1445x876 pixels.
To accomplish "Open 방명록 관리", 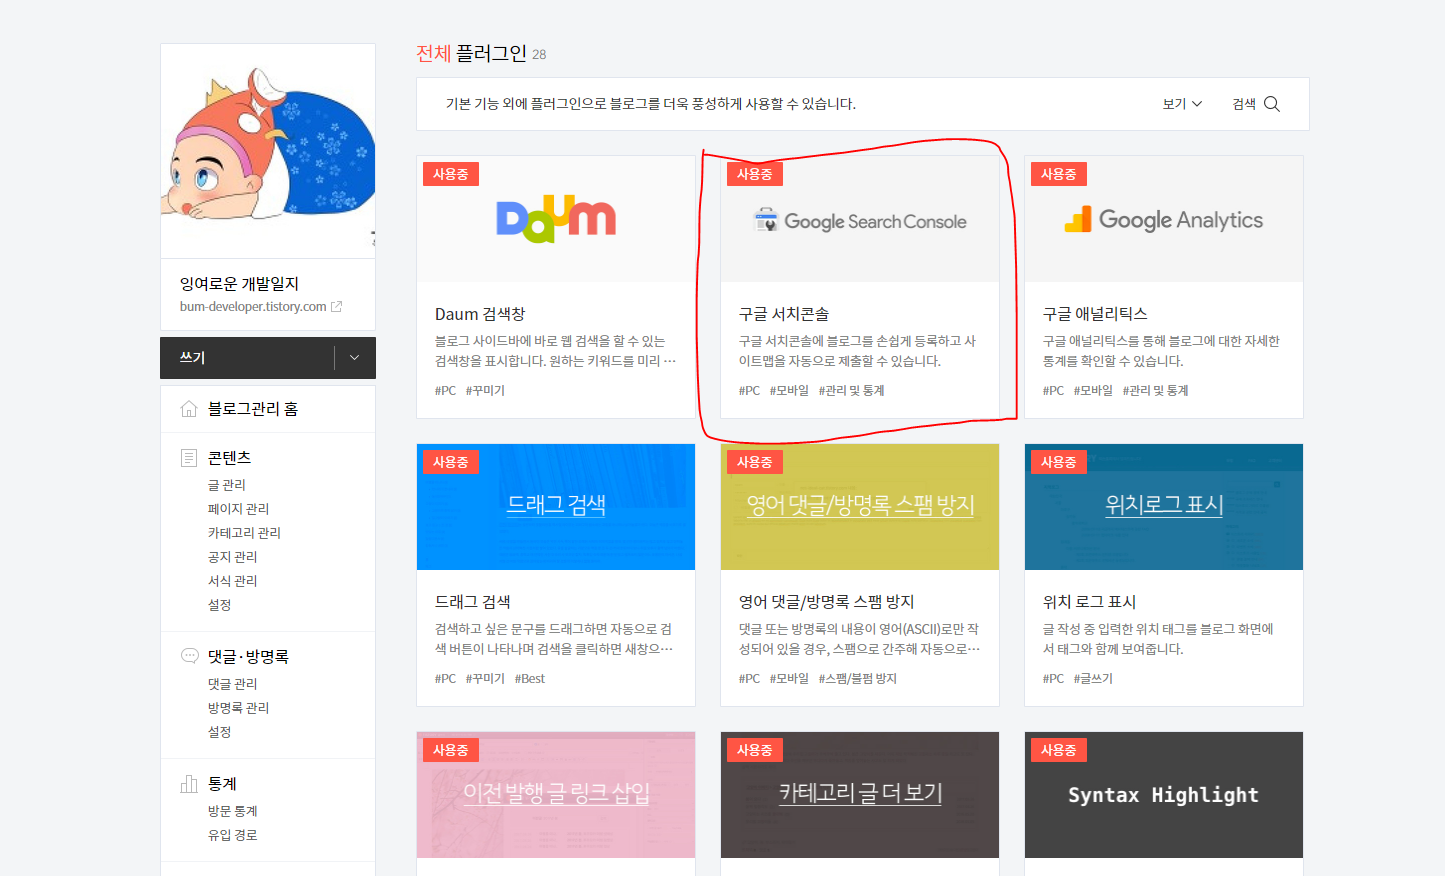I will 238,708.
